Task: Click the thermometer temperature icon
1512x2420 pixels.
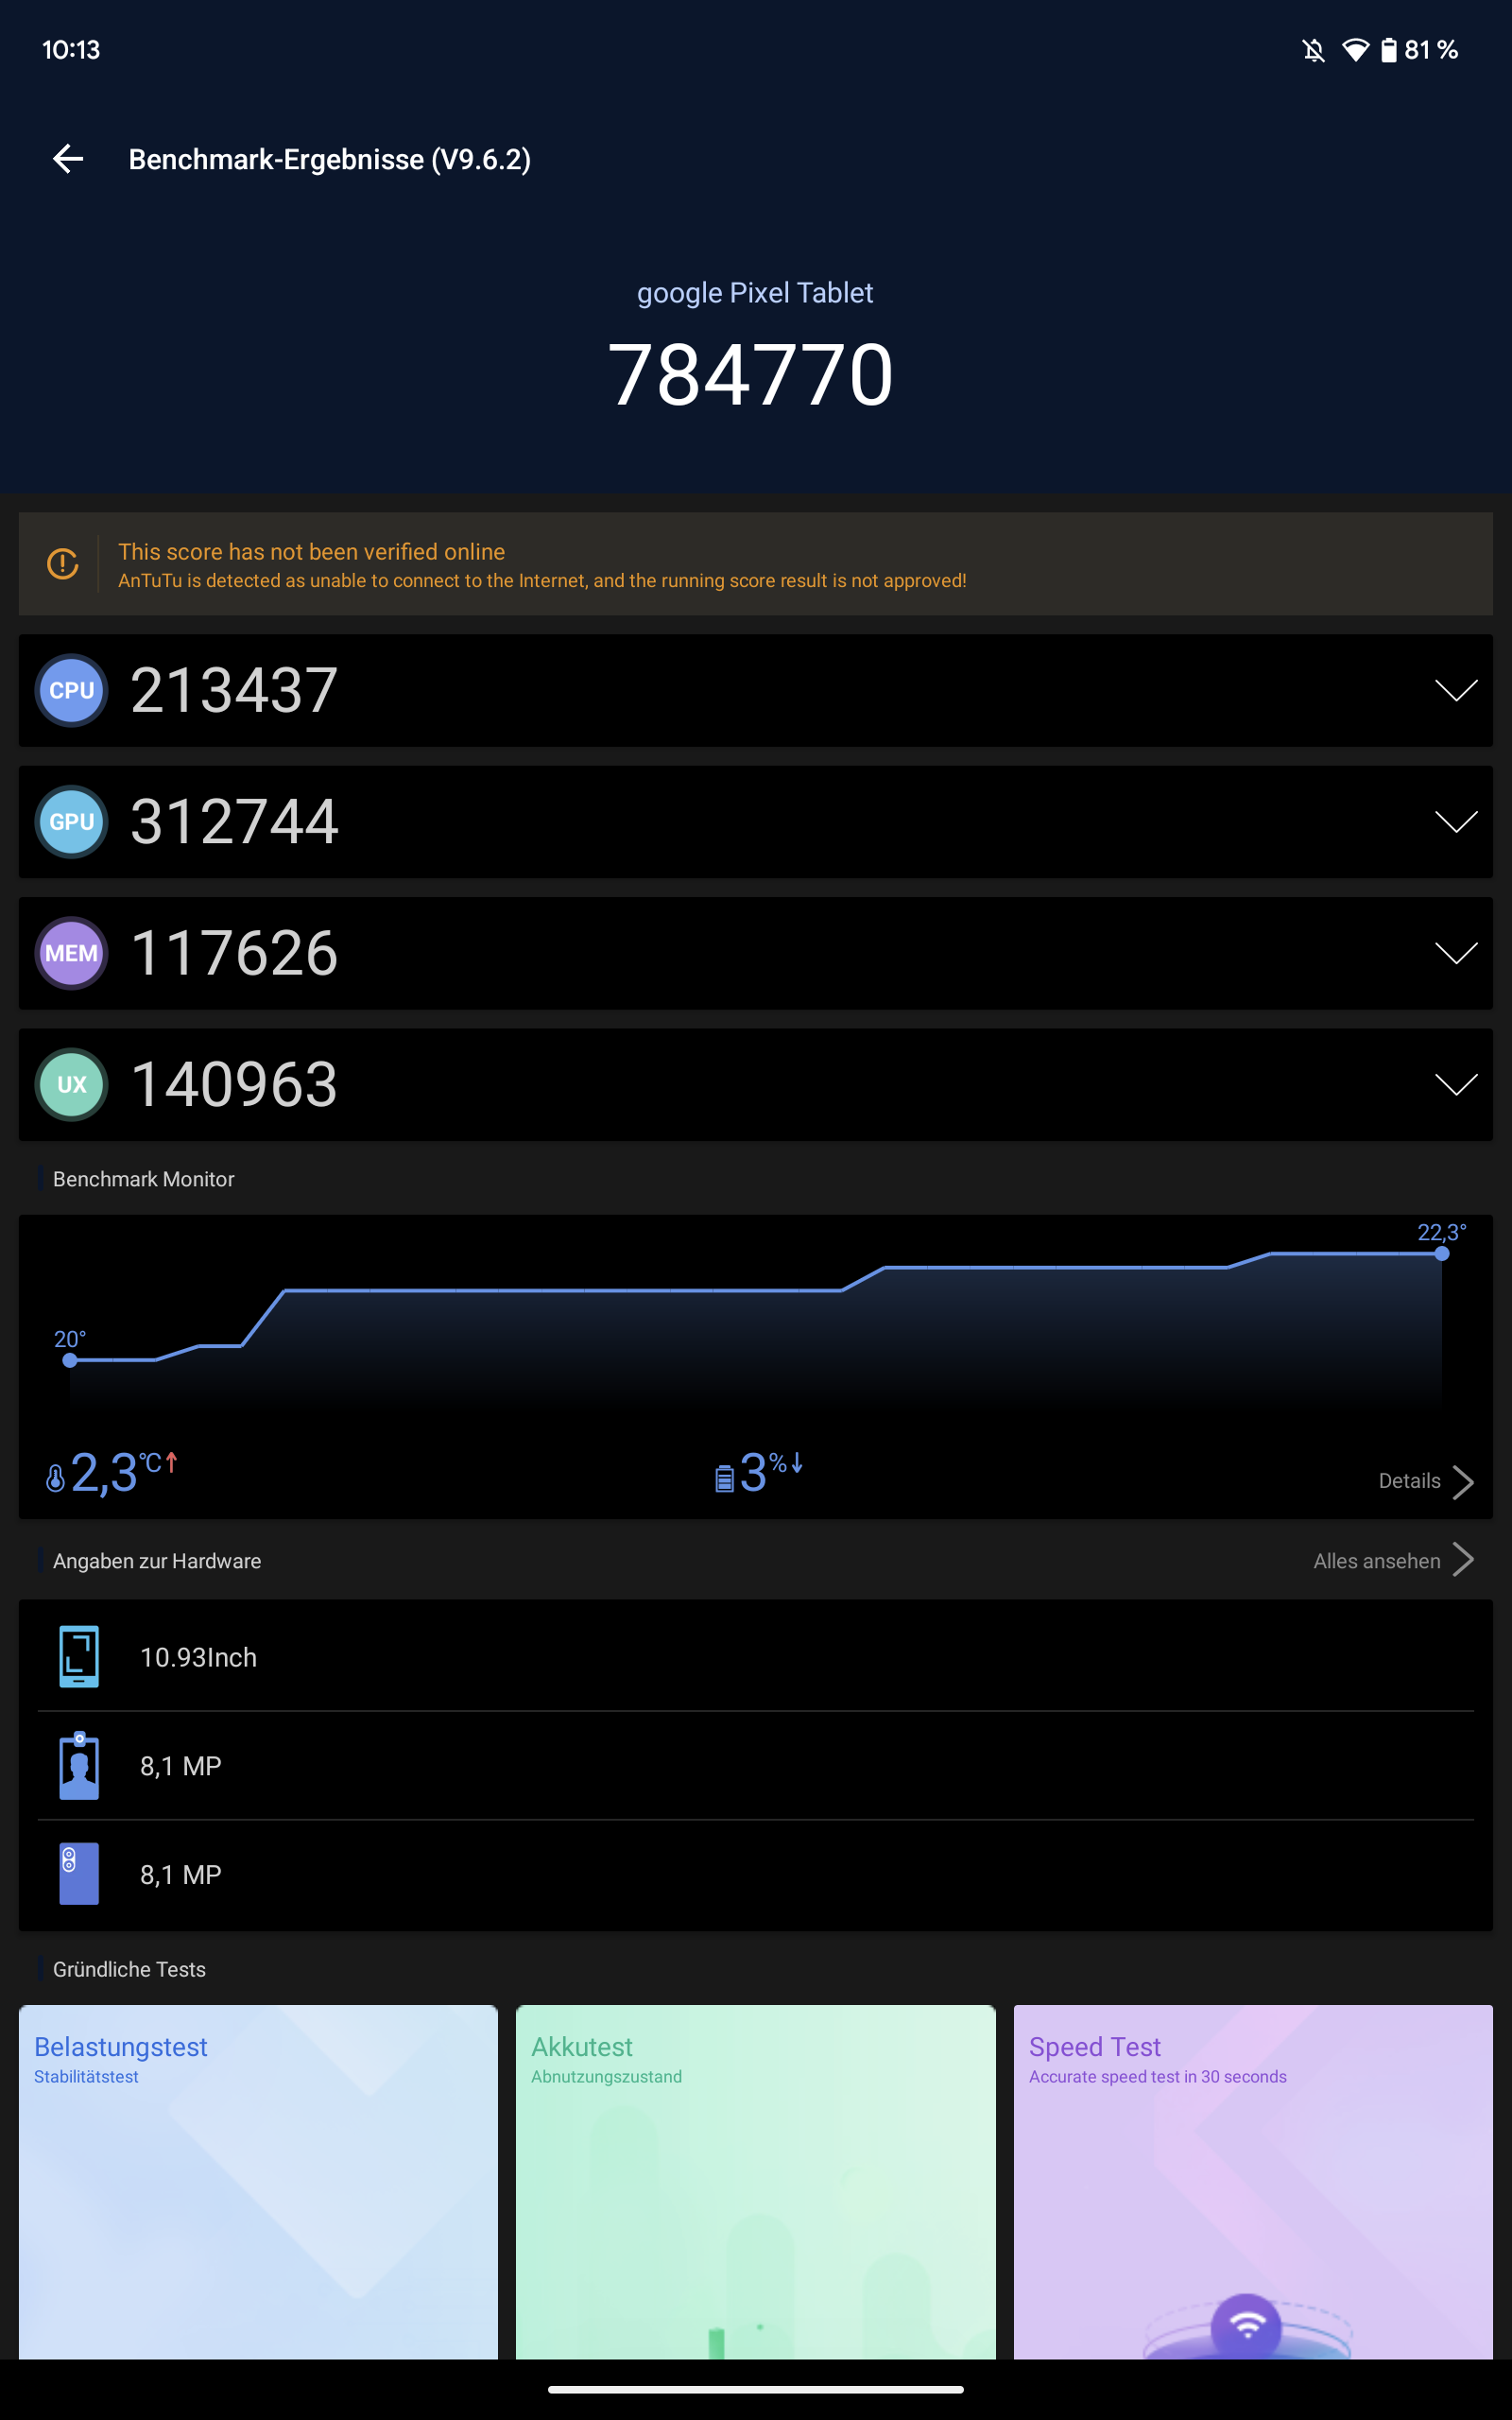Action: coord(56,1477)
